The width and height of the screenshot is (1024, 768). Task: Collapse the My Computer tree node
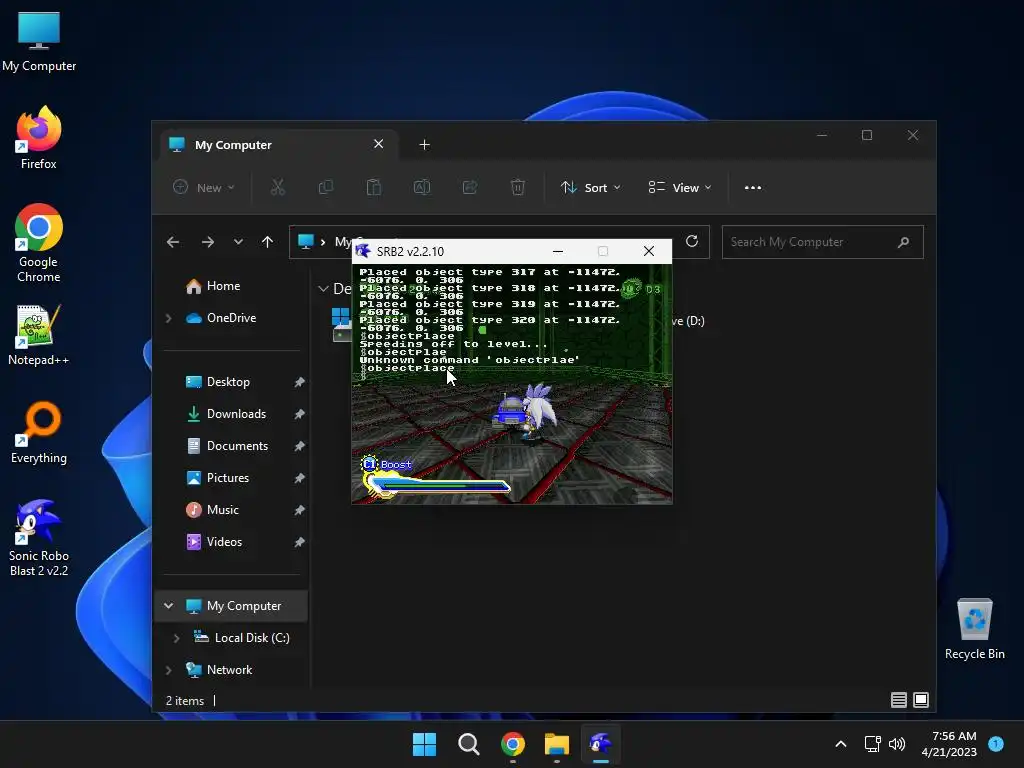168,606
